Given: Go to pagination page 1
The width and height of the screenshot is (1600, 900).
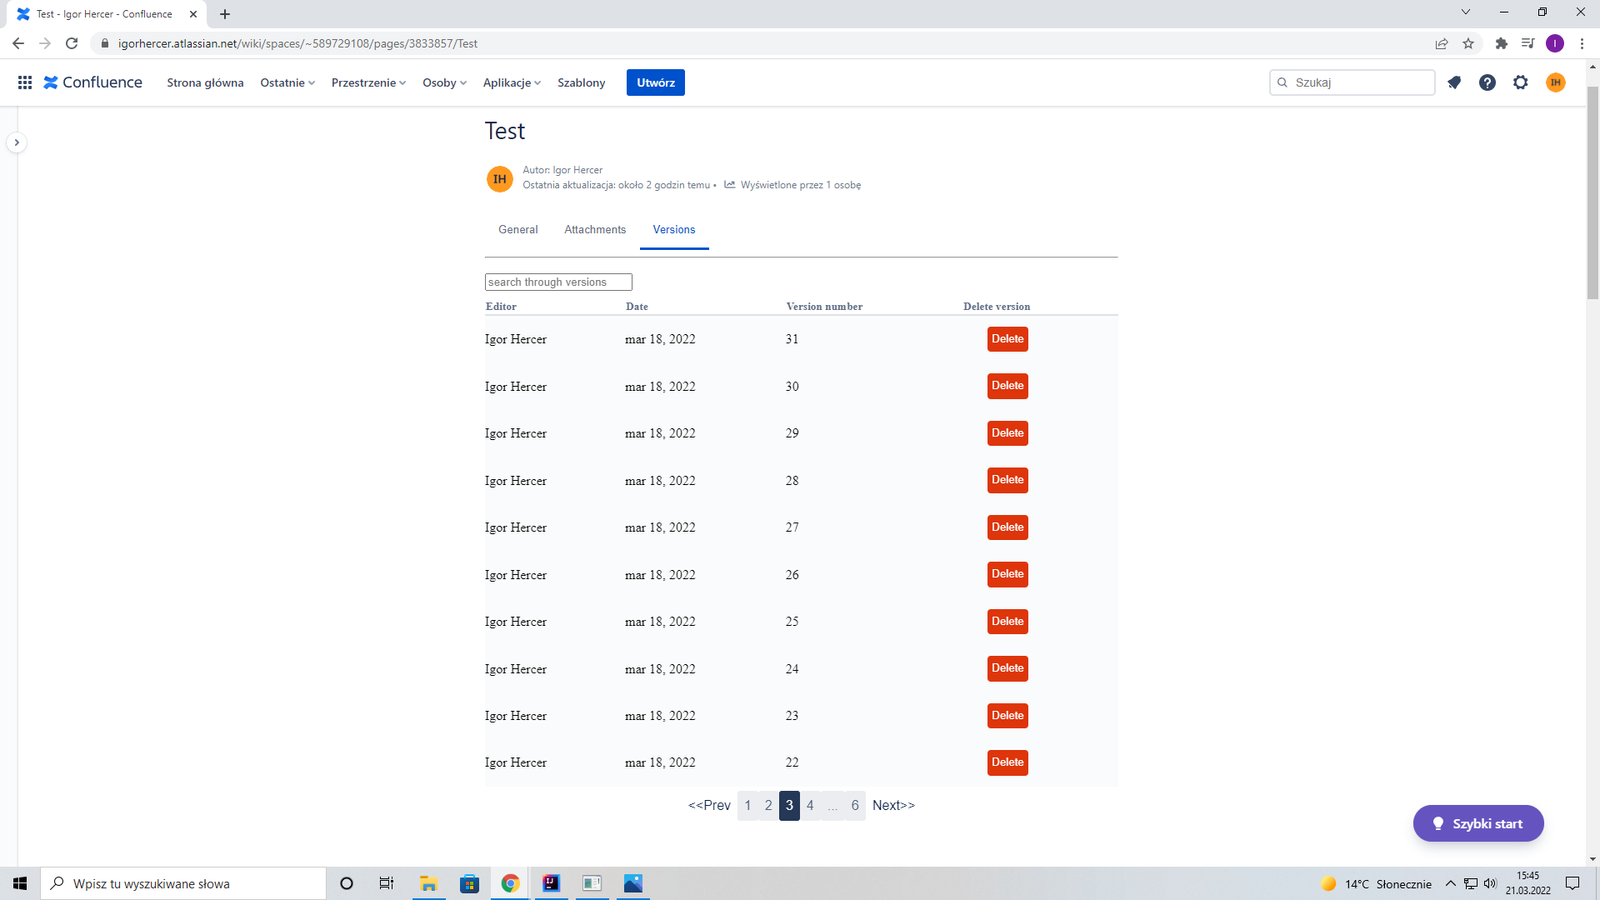Looking at the screenshot, I should 748,805.
